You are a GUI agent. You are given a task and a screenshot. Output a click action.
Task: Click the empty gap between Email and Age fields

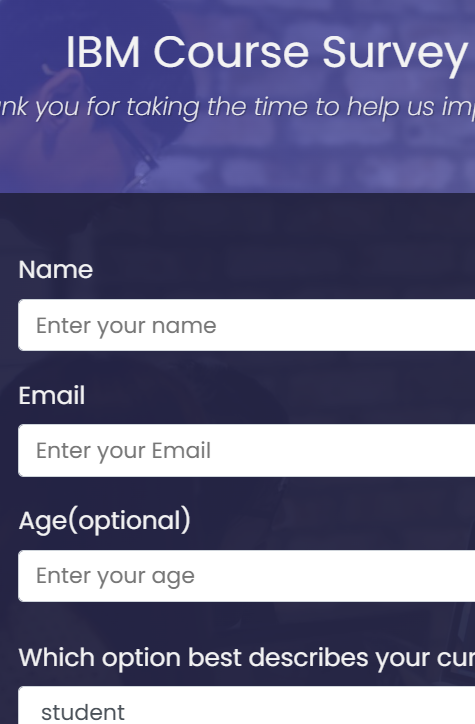247,490
